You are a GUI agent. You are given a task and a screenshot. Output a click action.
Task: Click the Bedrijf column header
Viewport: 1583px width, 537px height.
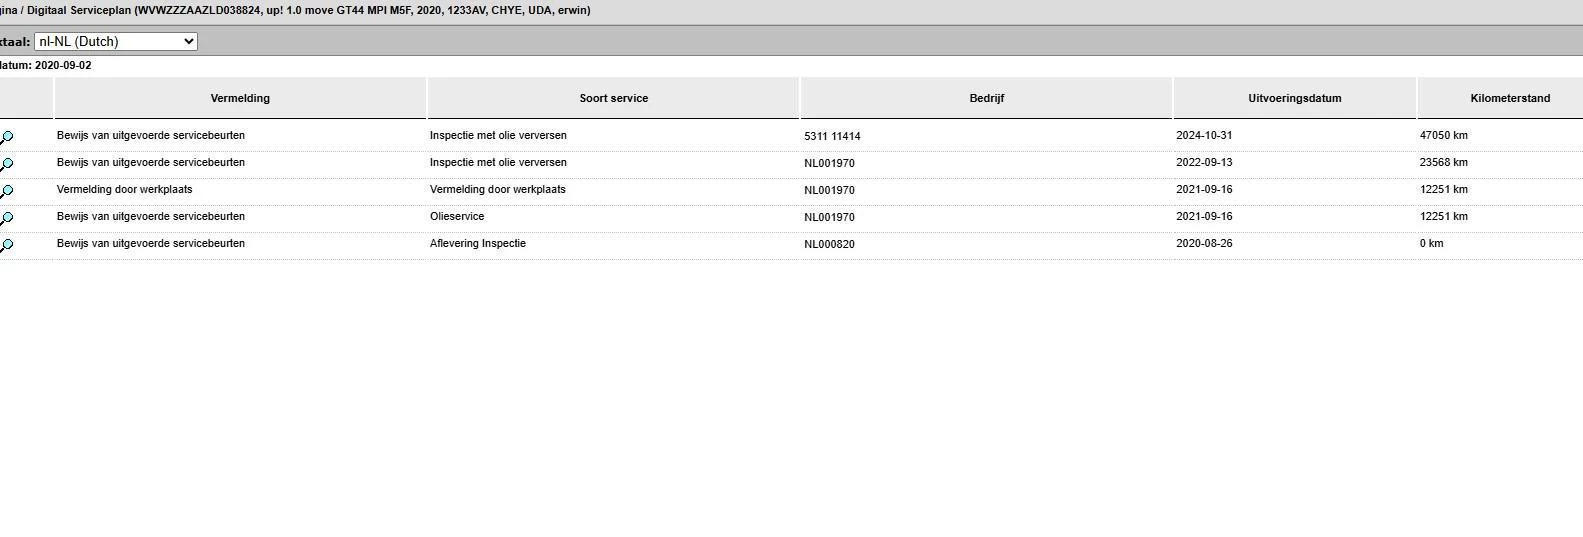pos(986,98)
